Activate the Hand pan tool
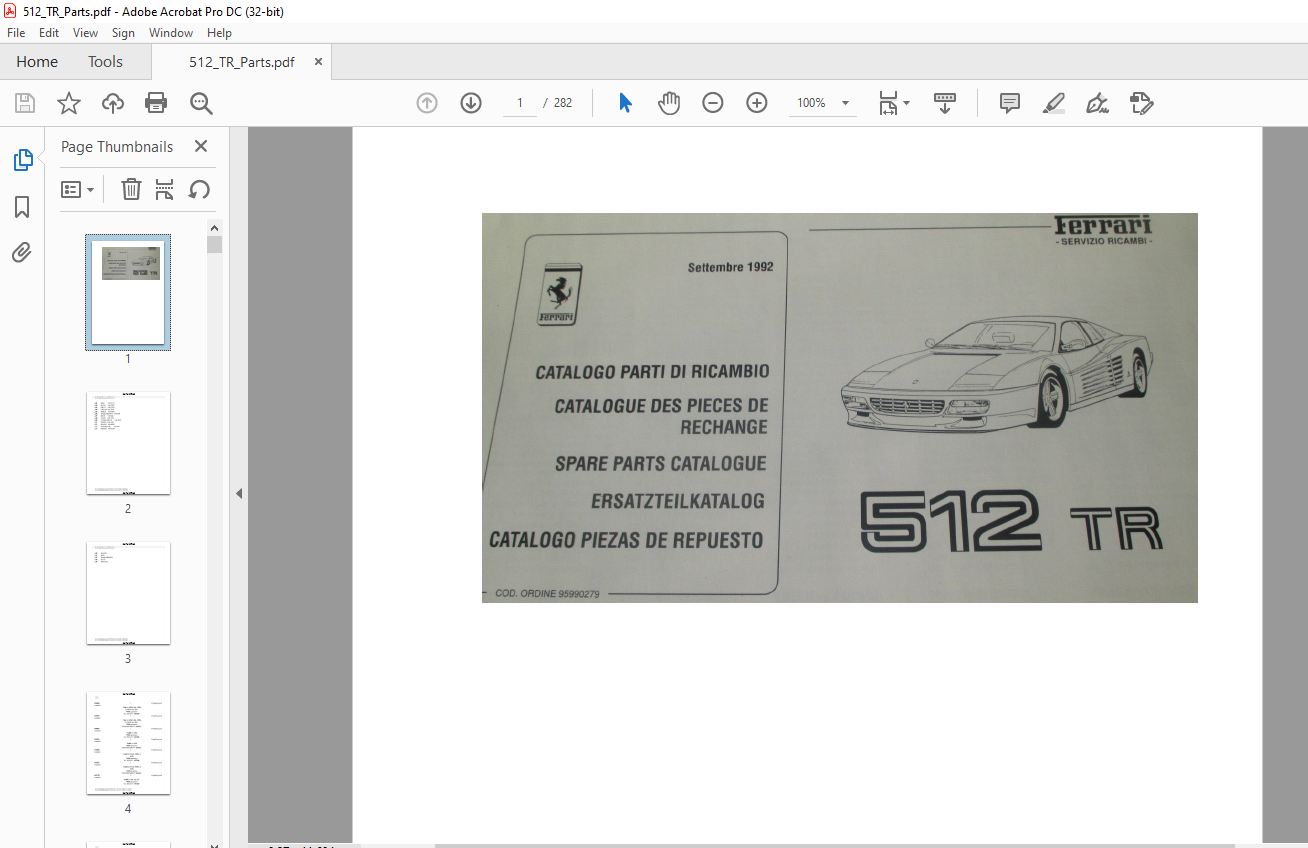This screenshot has width=1308, height=848. pos(669,103)
